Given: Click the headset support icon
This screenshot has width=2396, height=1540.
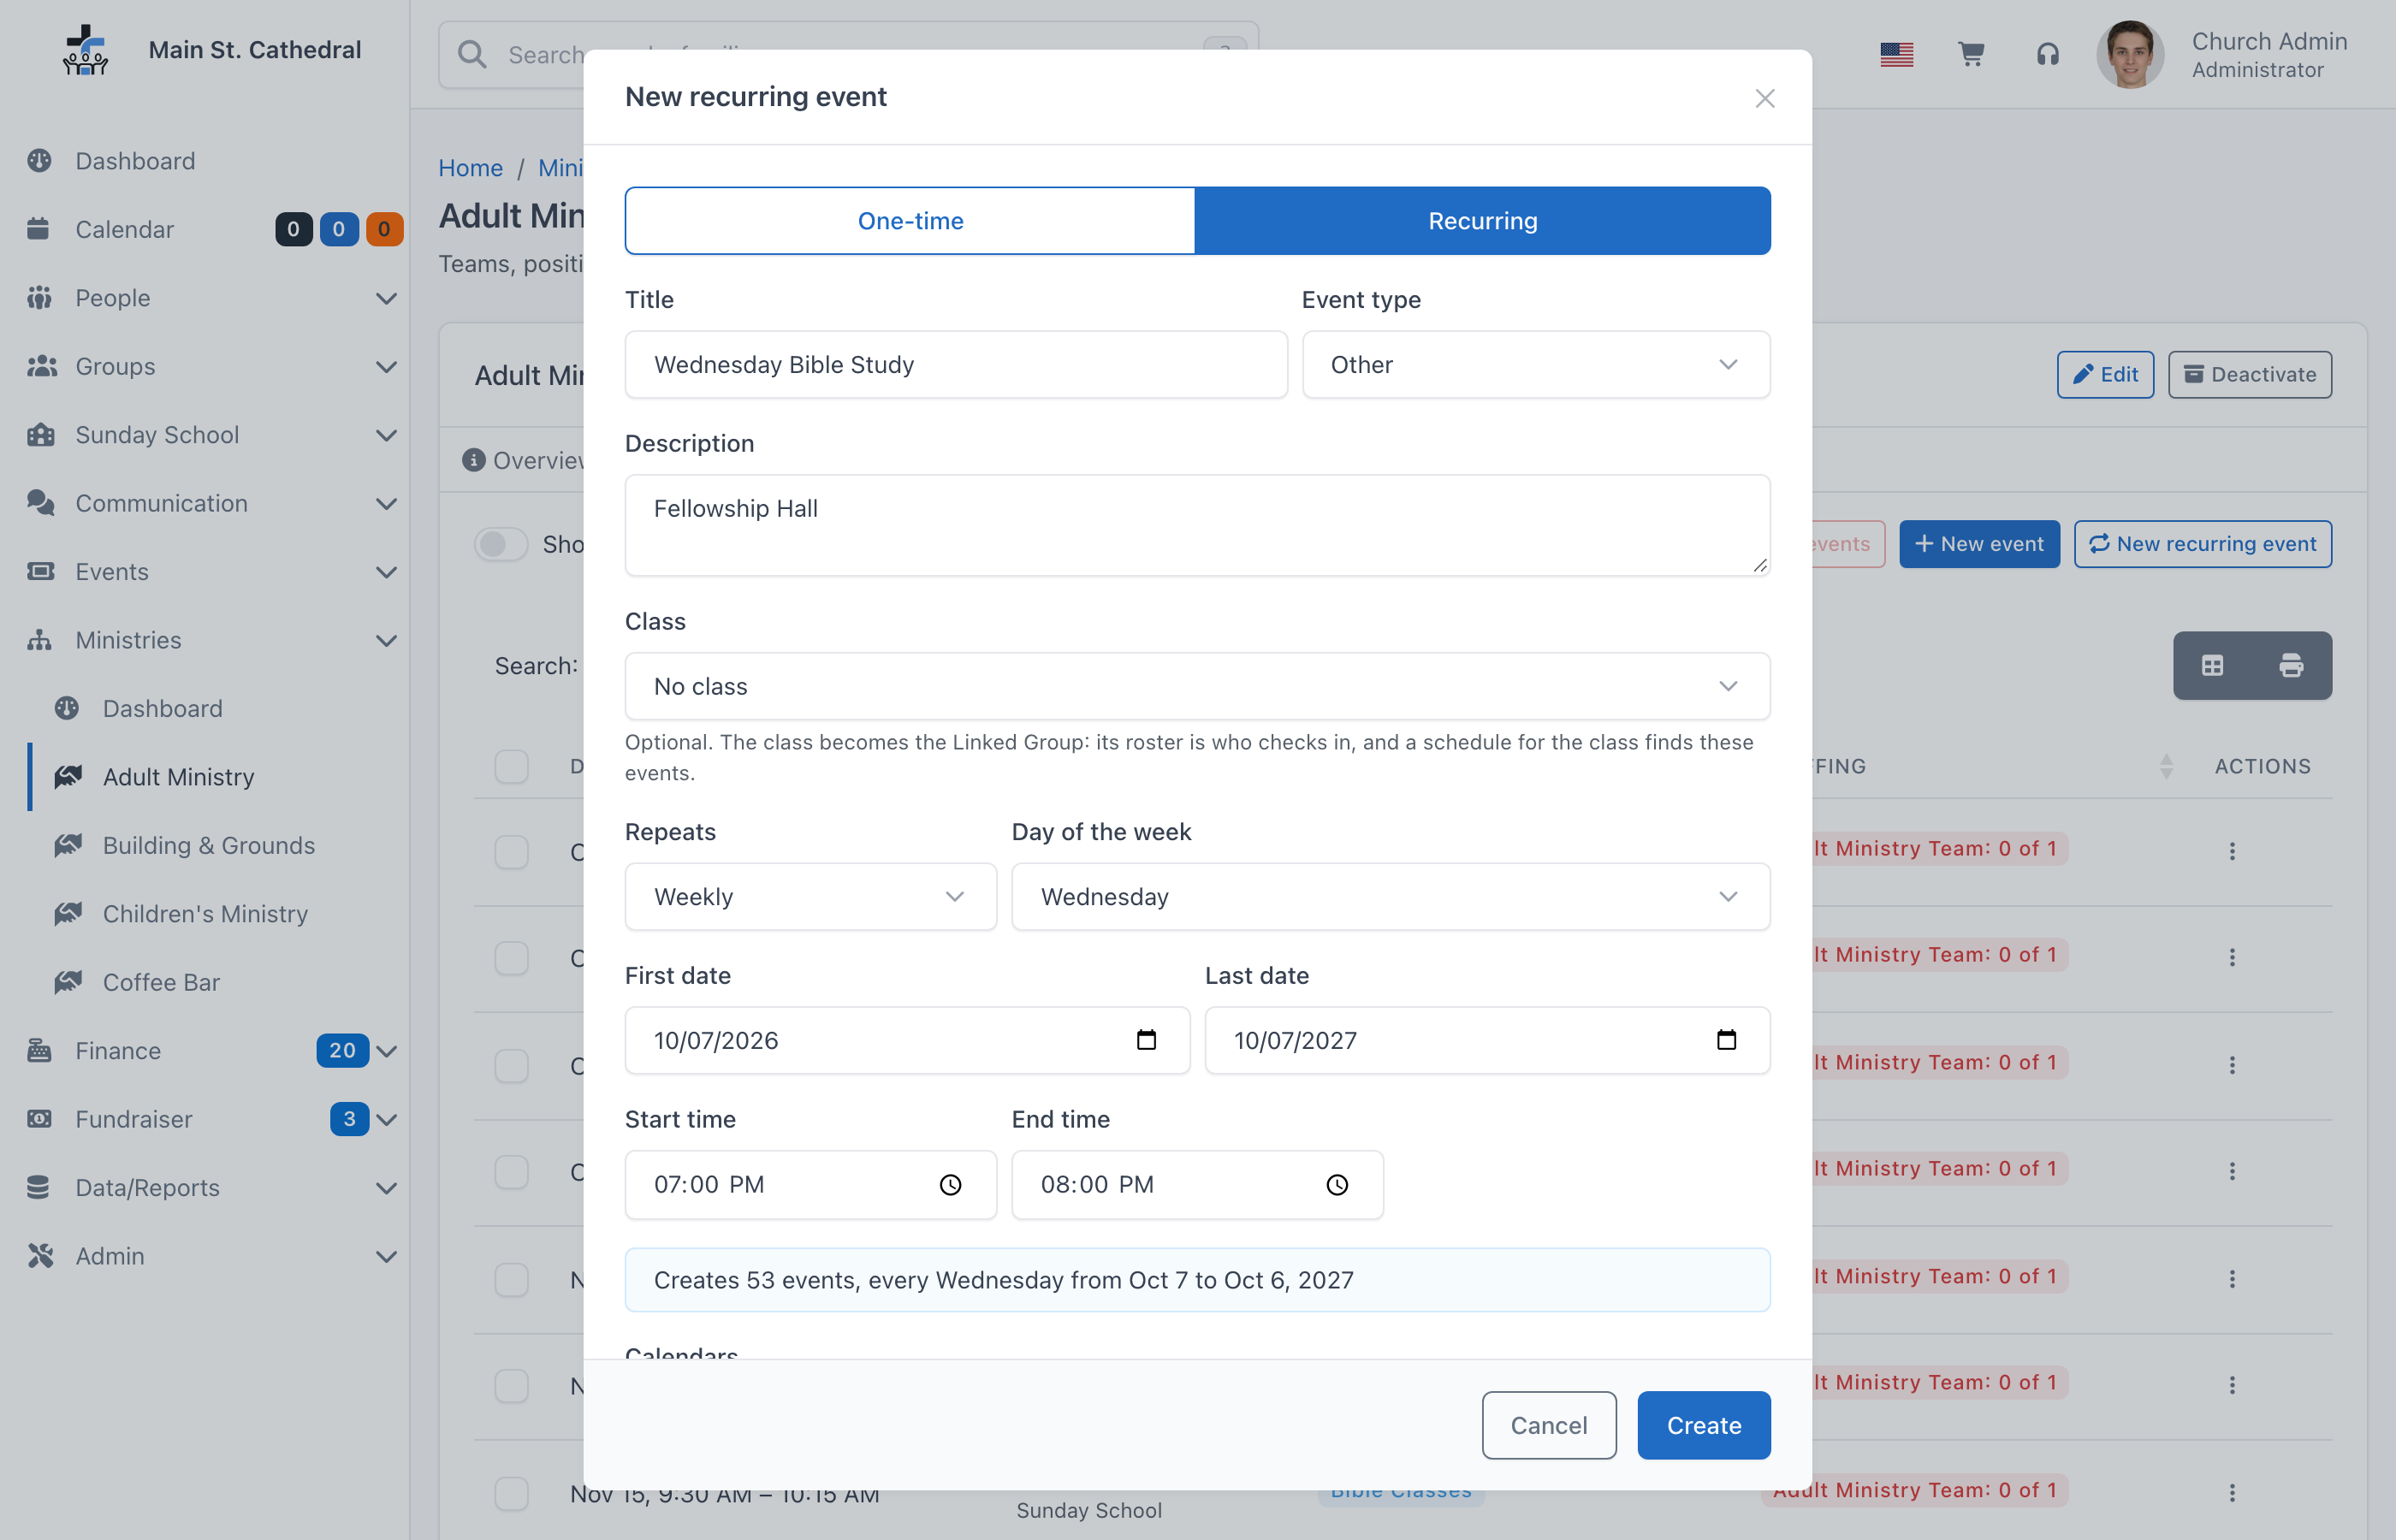Looking at the screenshot, I should pos(2047,54).
